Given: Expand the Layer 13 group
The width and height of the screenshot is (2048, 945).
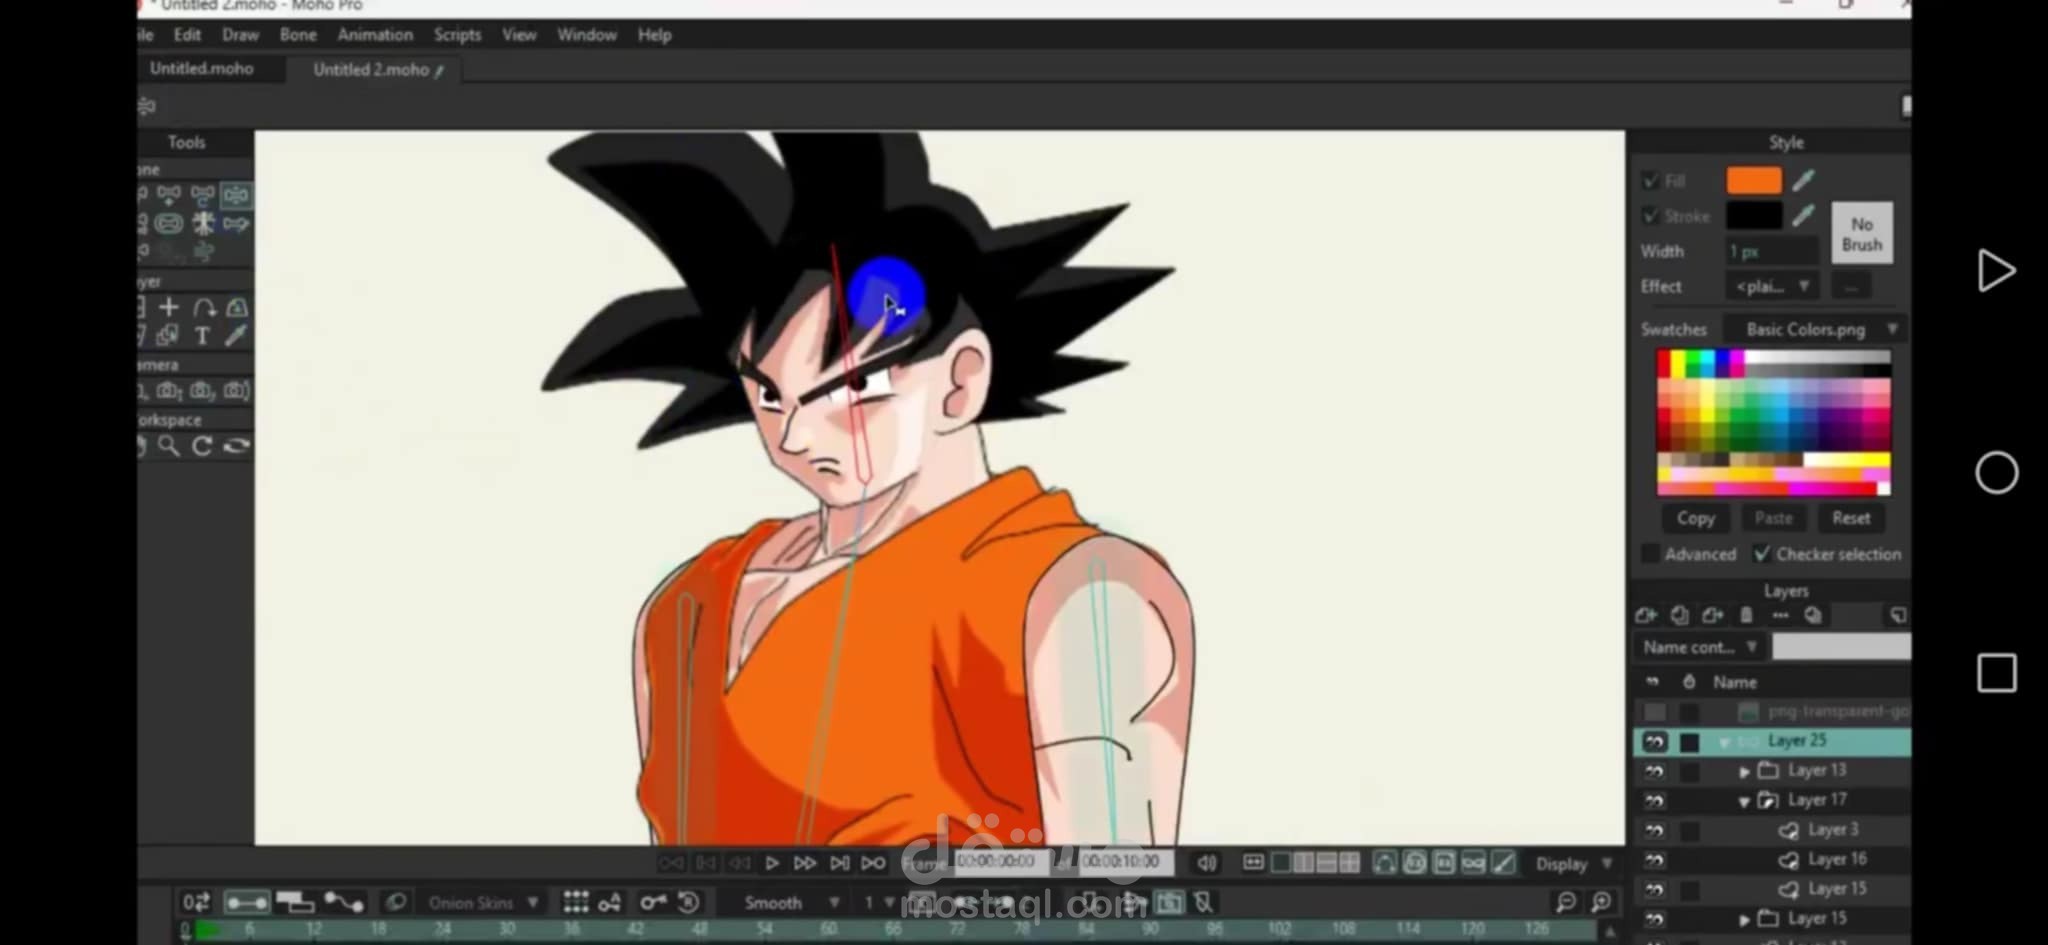Looking at the screenshot, I should click(1744, 771).
